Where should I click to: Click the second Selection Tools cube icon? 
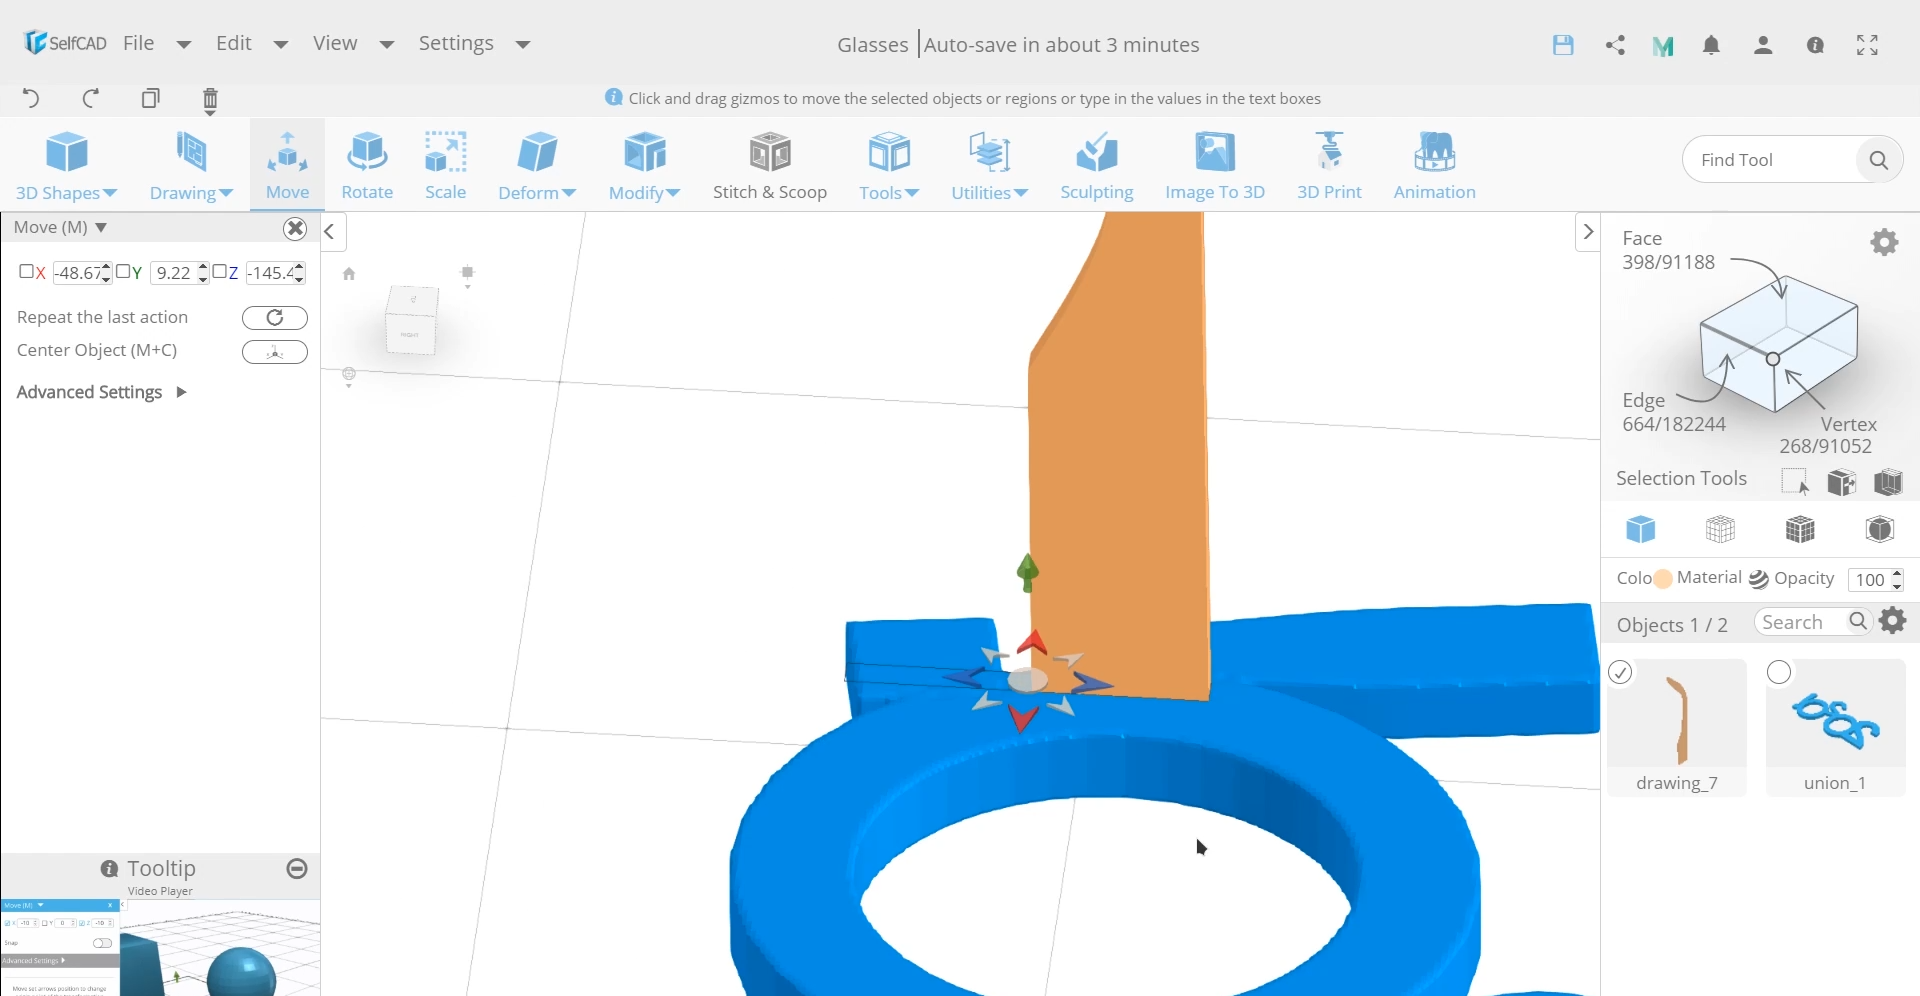(1841, 482)
